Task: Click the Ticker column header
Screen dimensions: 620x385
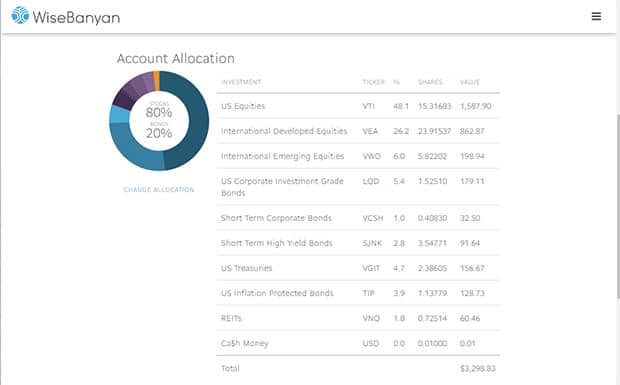Action: click(x=373, y=82)
